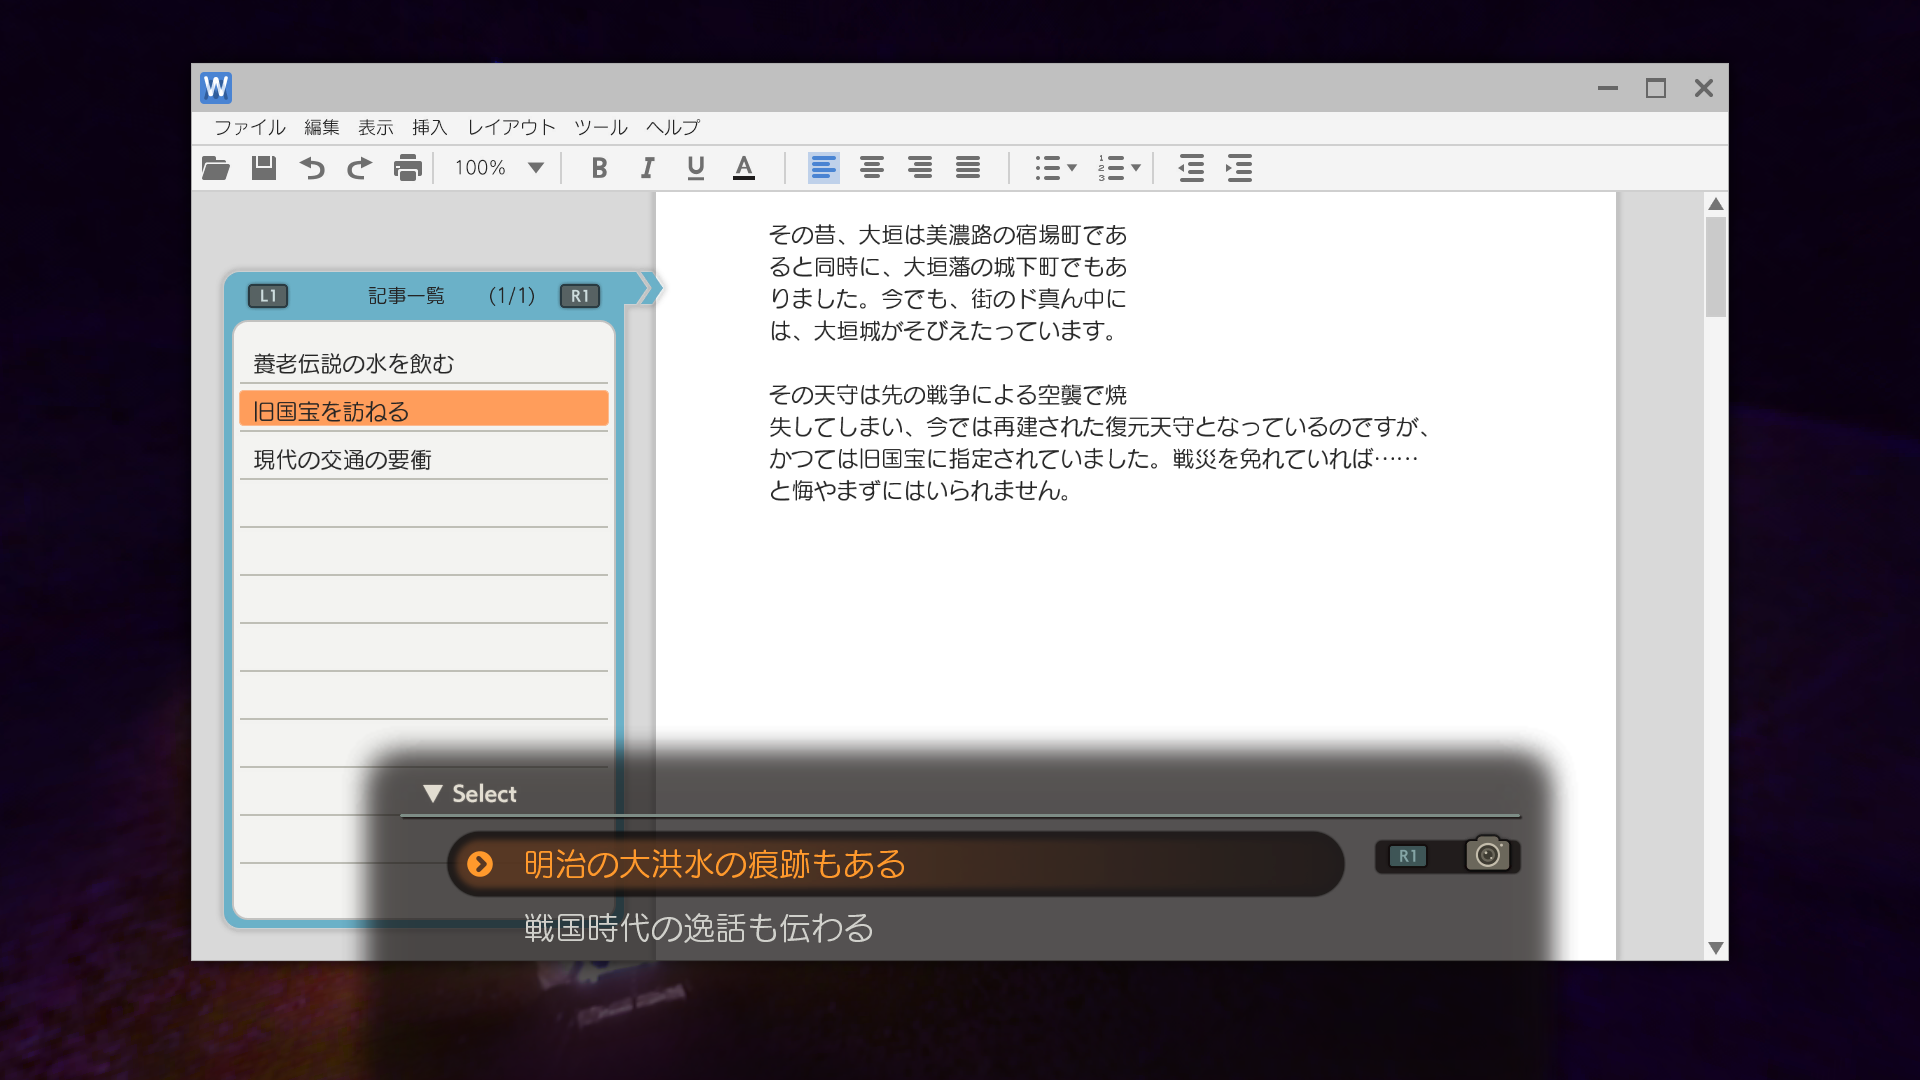The image size is (1920, 1080).
Task: Click the font color A icon
Action: [x=743, y=168]
